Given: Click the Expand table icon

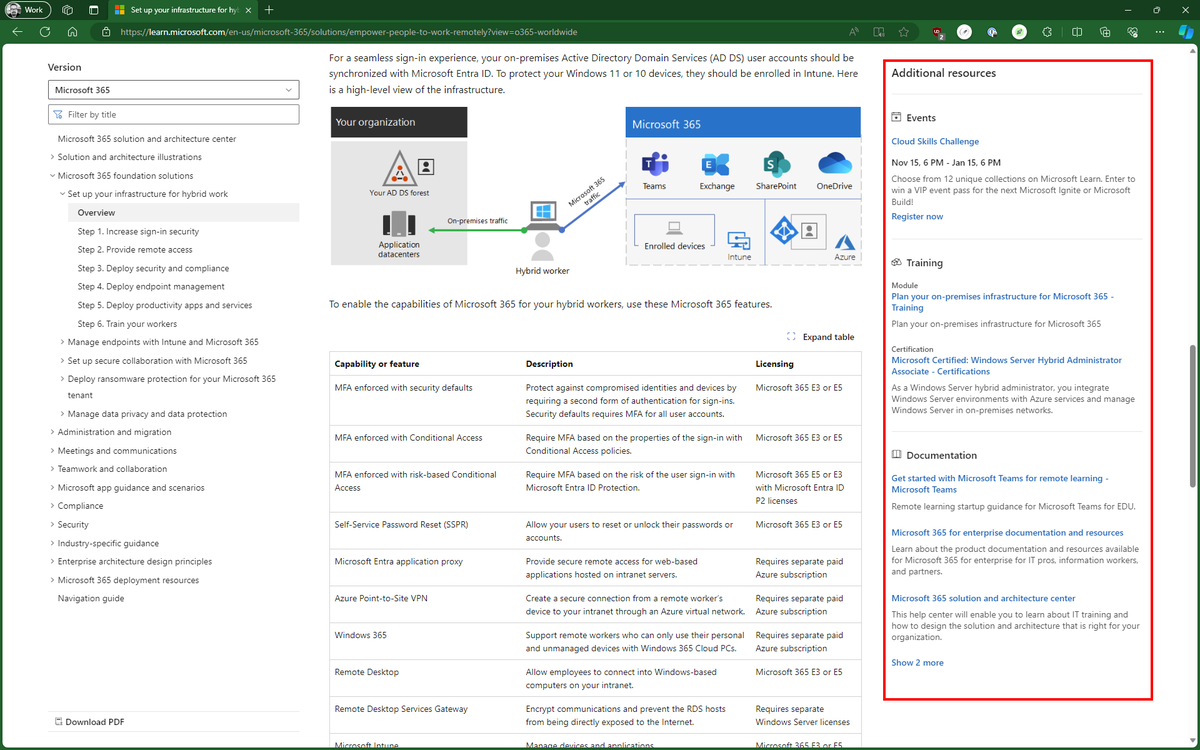Looking at the screenshot, I should pyautogui.click(x=791, y=337).
